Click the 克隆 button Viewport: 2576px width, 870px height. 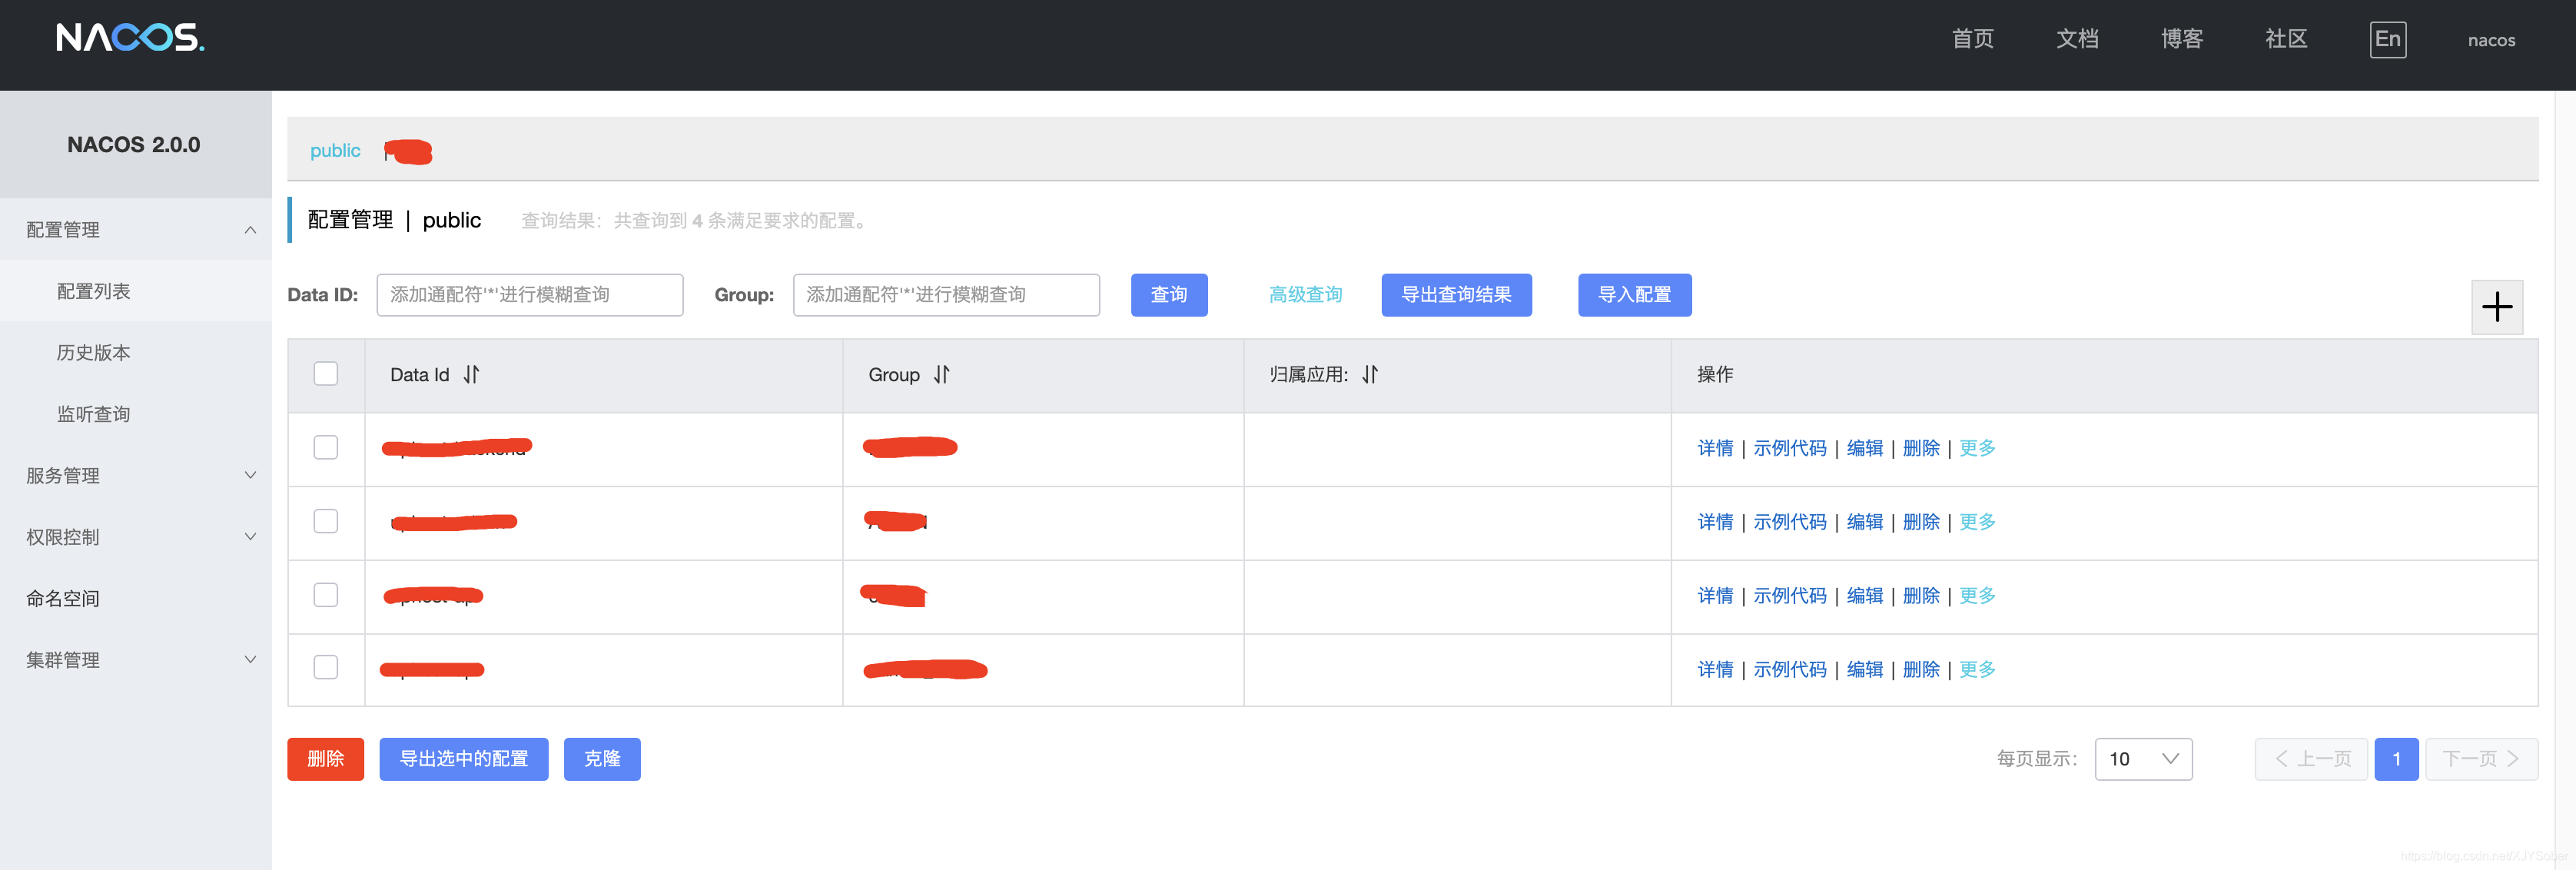(602, 759)
